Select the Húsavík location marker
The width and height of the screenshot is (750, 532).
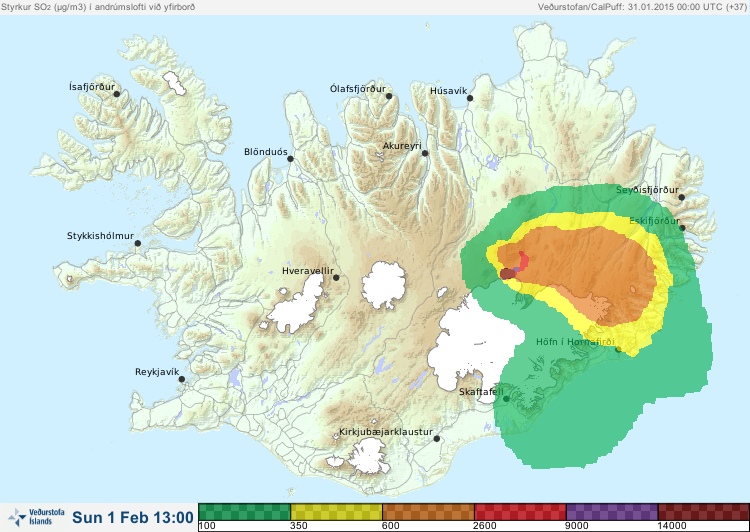[470, 98]
